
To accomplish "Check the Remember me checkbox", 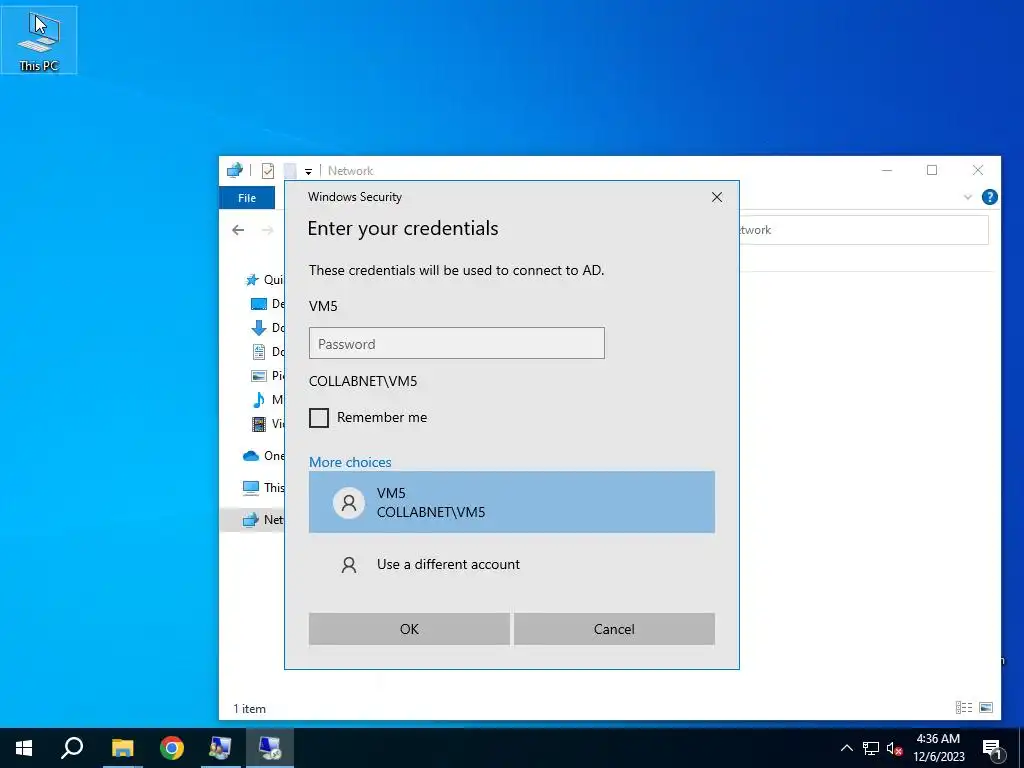I will tap(319, 417).
